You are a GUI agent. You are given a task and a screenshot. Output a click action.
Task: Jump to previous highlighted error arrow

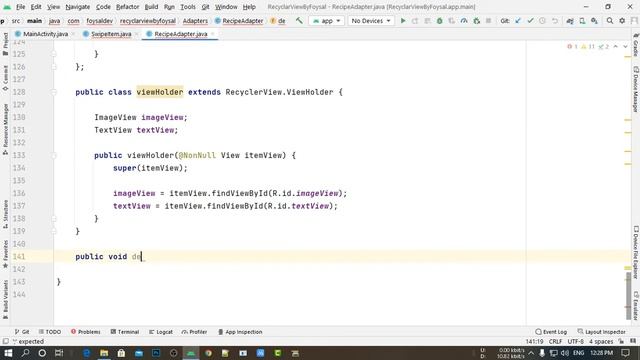click(x=616, y=47)
